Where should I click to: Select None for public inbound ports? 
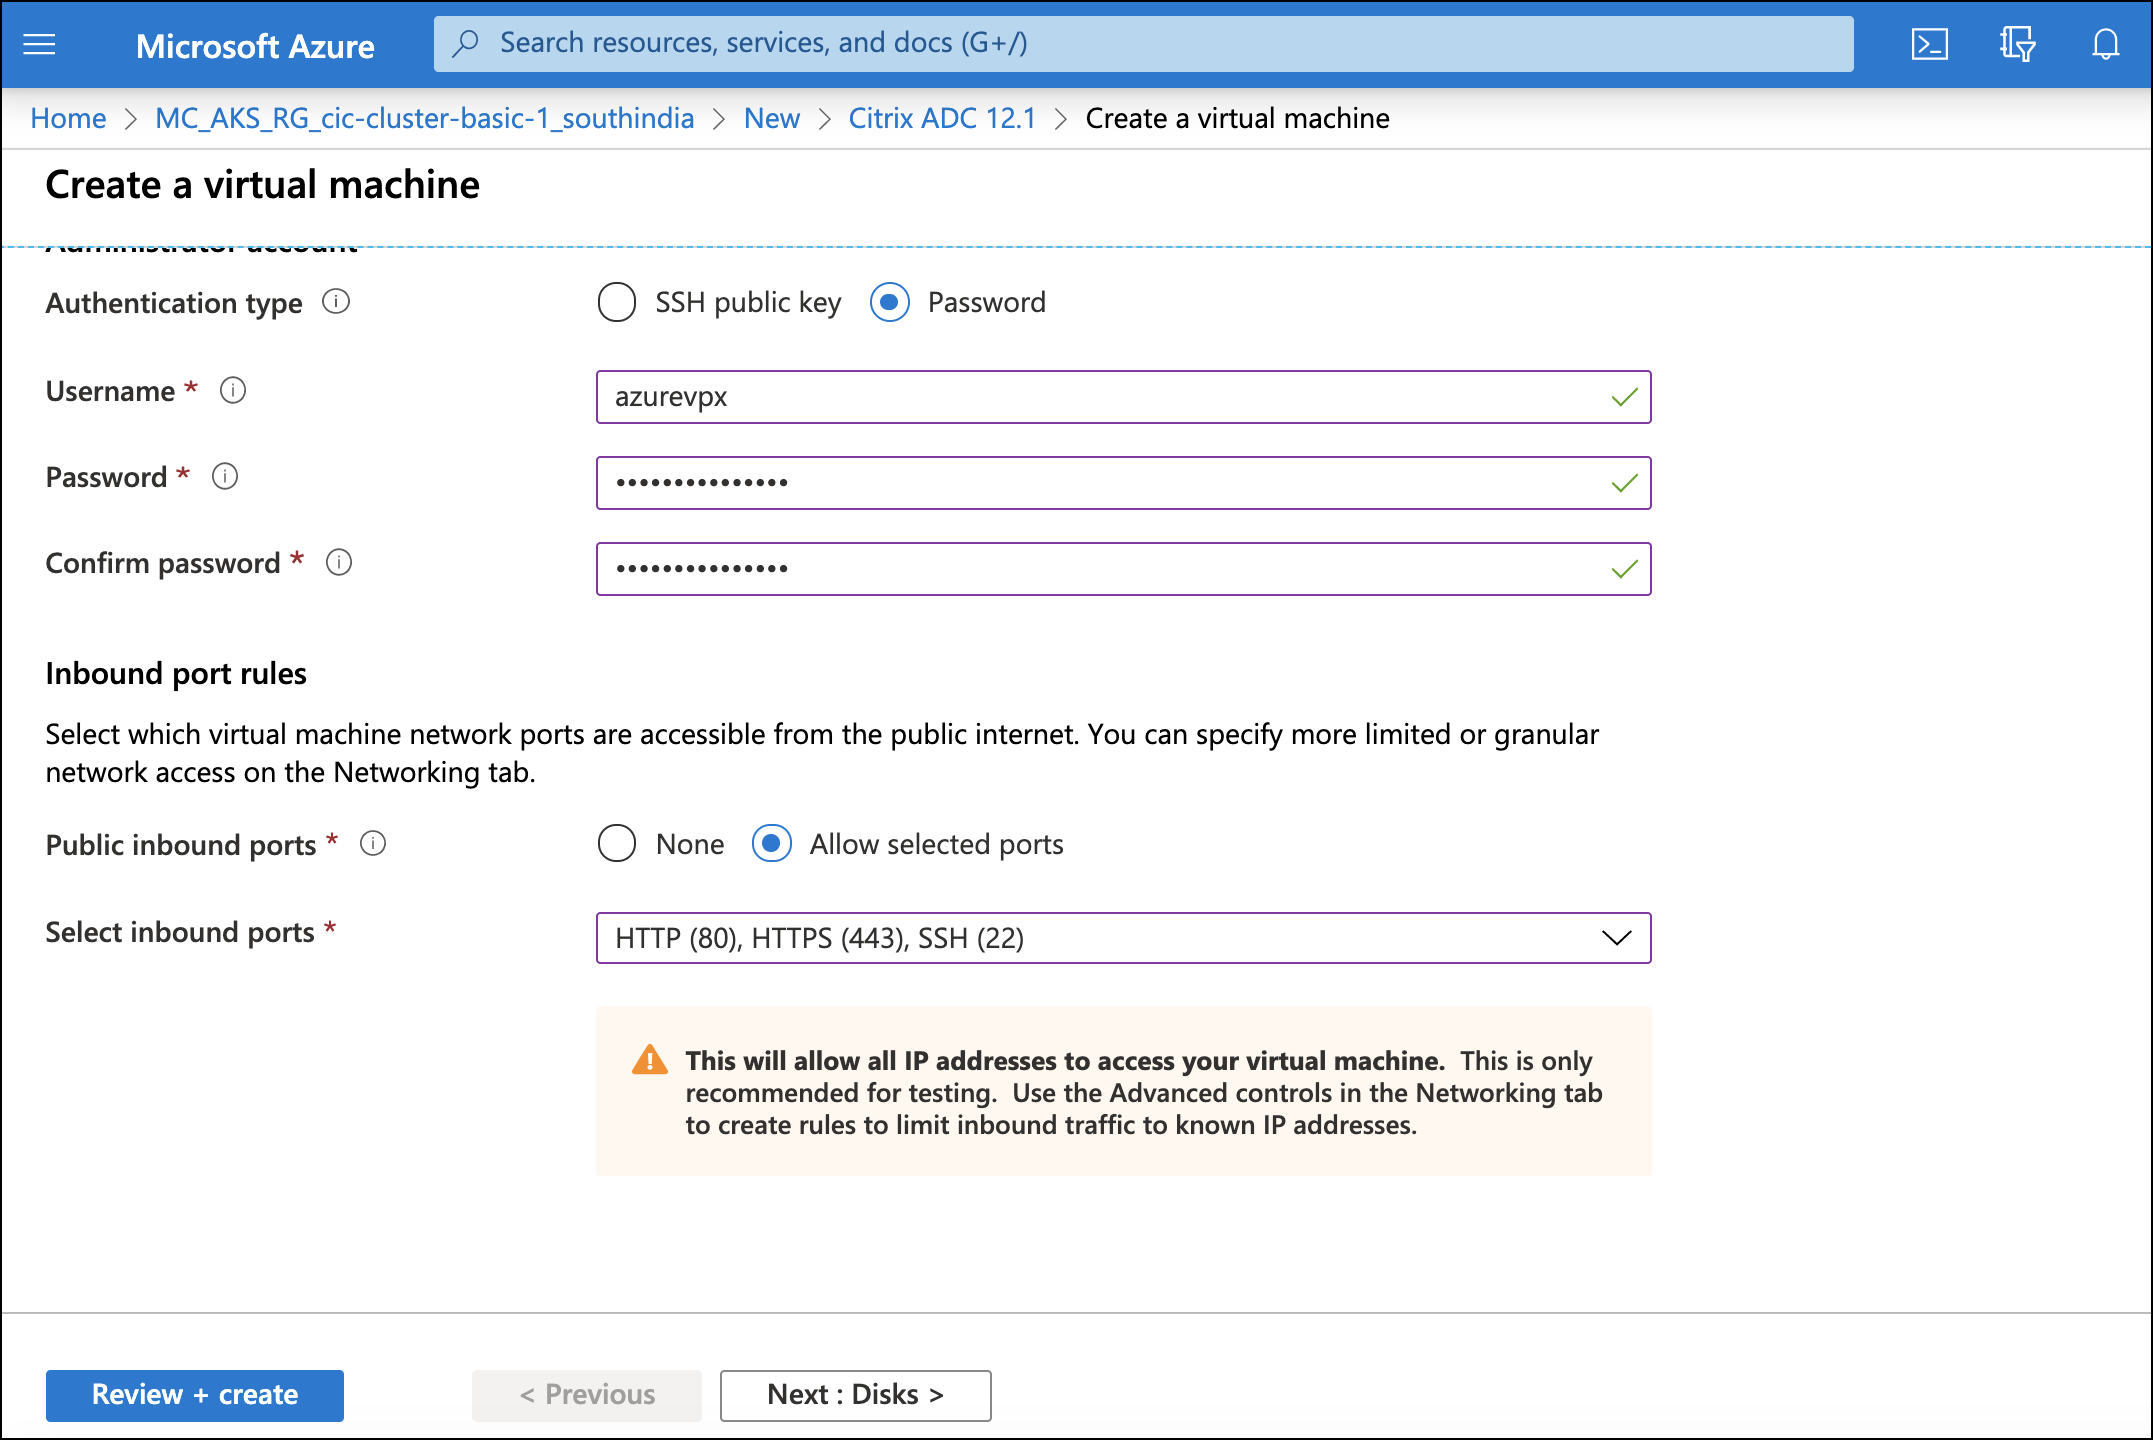pyautogui.click(x=615, y=844)
